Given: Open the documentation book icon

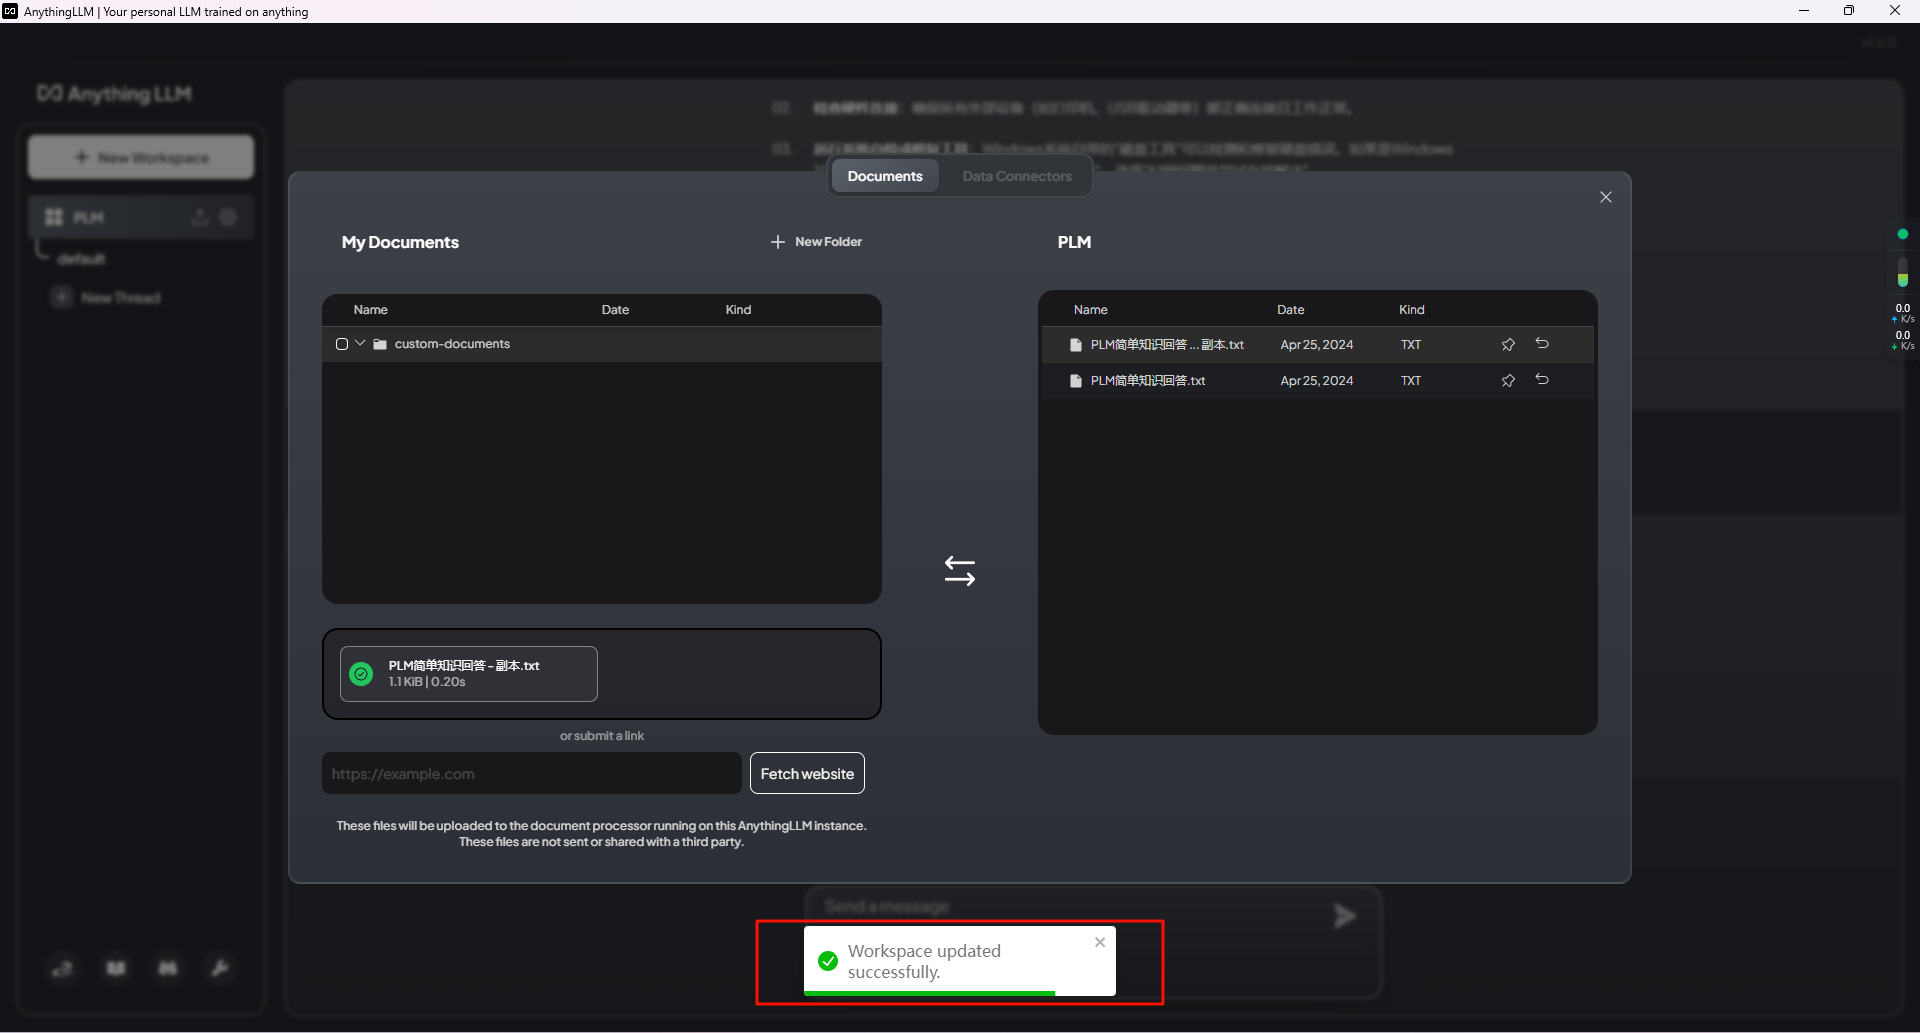Looking at the screenshot, I should coord(116,968).
